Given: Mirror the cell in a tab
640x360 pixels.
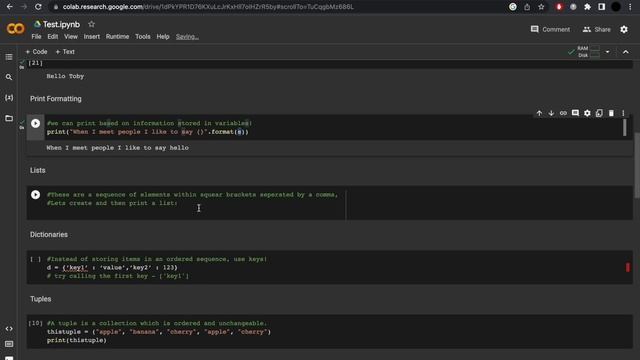Looking at the screenshot, I should [x=599, y=113].
